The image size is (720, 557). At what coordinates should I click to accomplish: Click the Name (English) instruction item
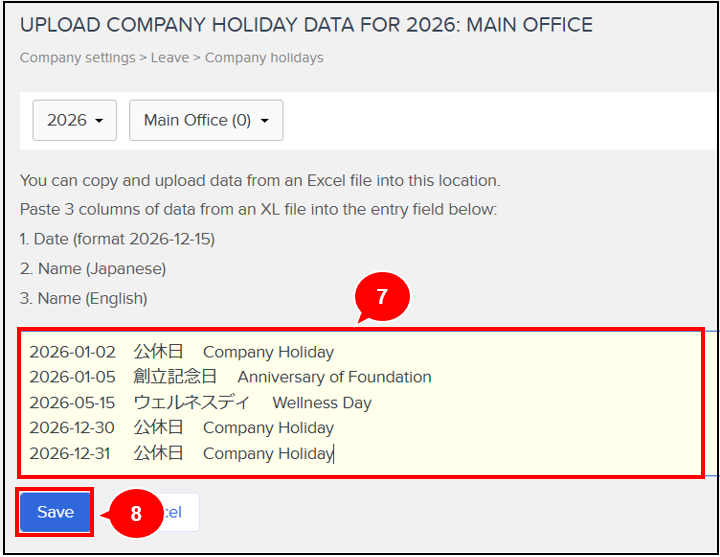pos(84,298)
